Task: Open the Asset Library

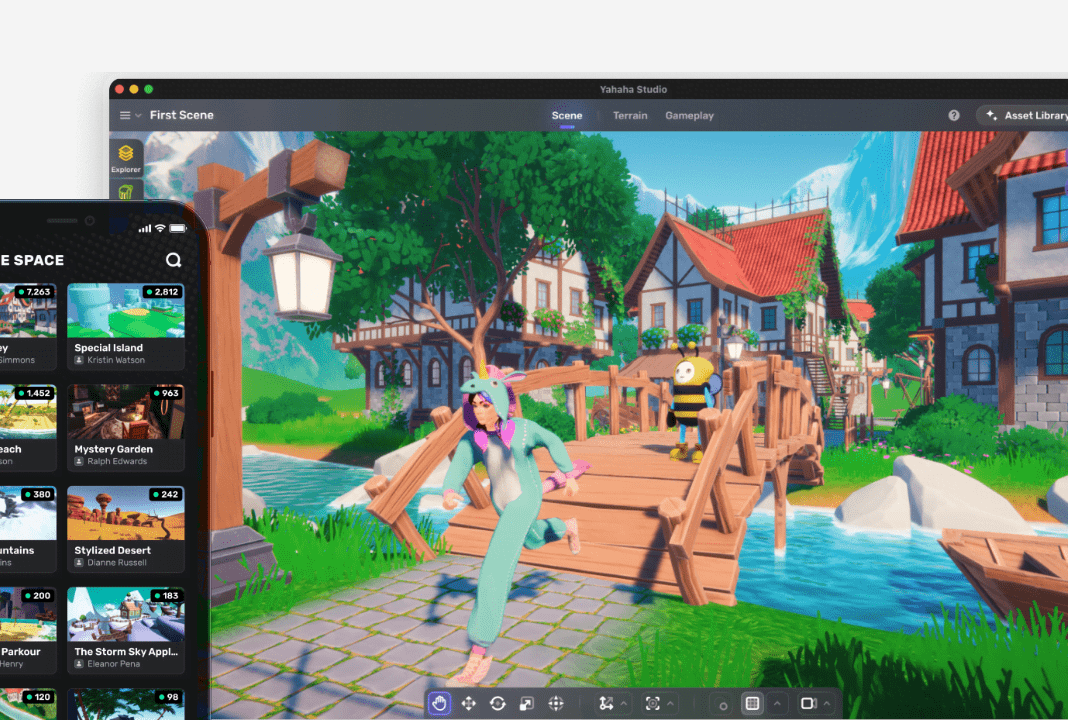Action: point(1024,115)
